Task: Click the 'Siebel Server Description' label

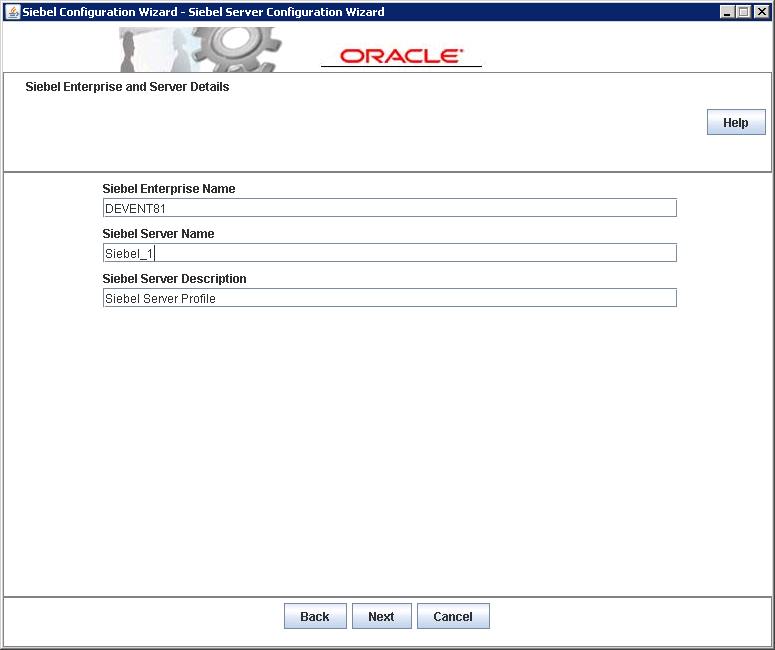Action: pos(174,278)
